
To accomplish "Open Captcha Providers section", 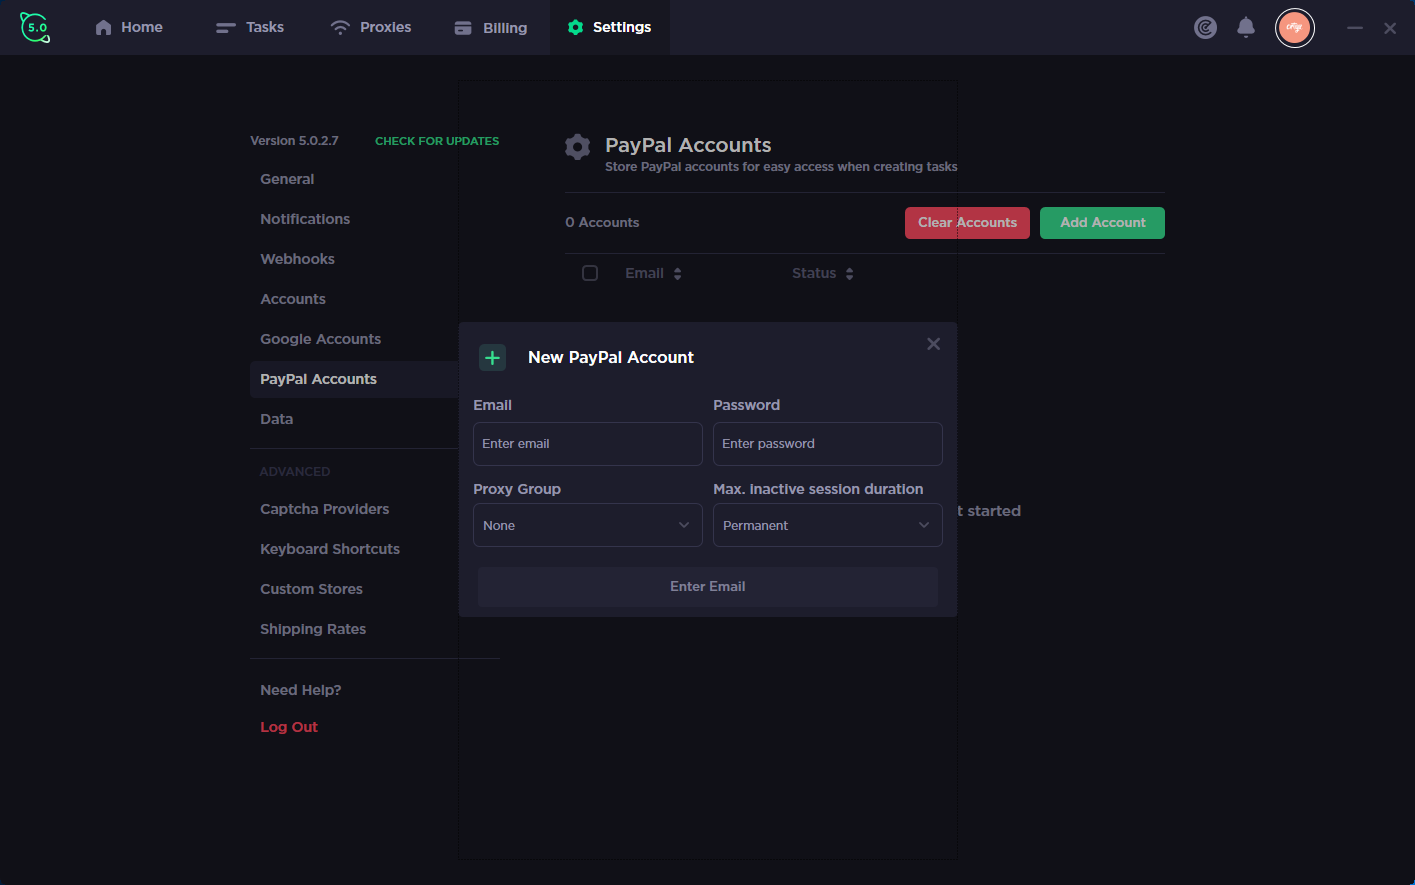I will pyautogui.click(x=324, y=509).
